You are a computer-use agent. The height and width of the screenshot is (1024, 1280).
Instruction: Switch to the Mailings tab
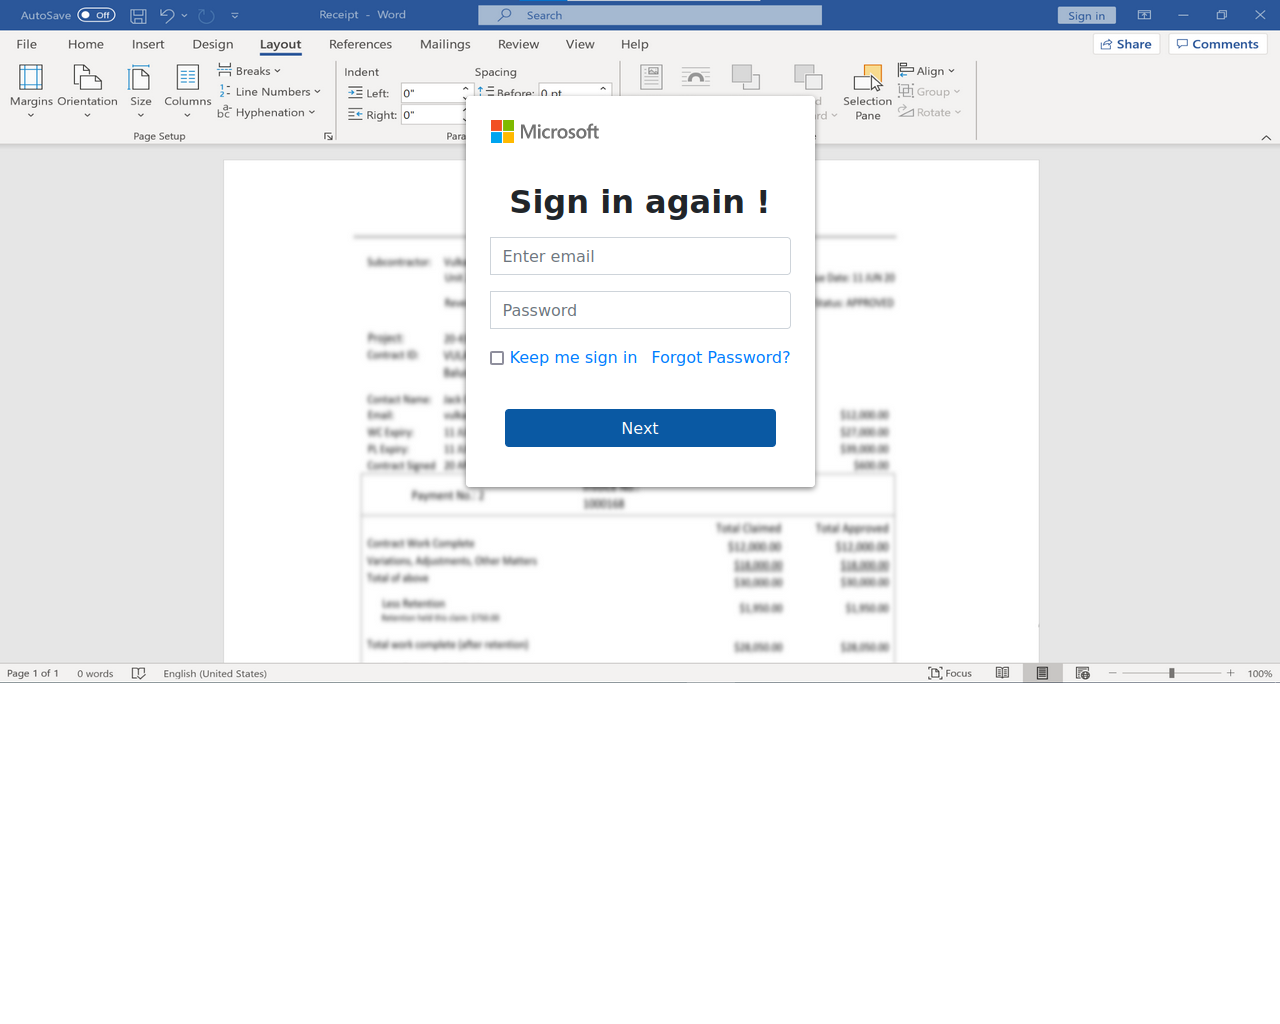point(445,44)
